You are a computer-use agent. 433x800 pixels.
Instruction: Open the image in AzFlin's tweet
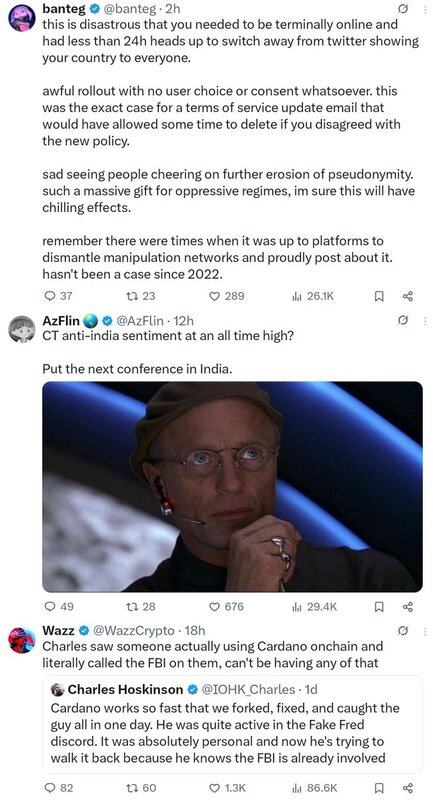tap(232, 487)
